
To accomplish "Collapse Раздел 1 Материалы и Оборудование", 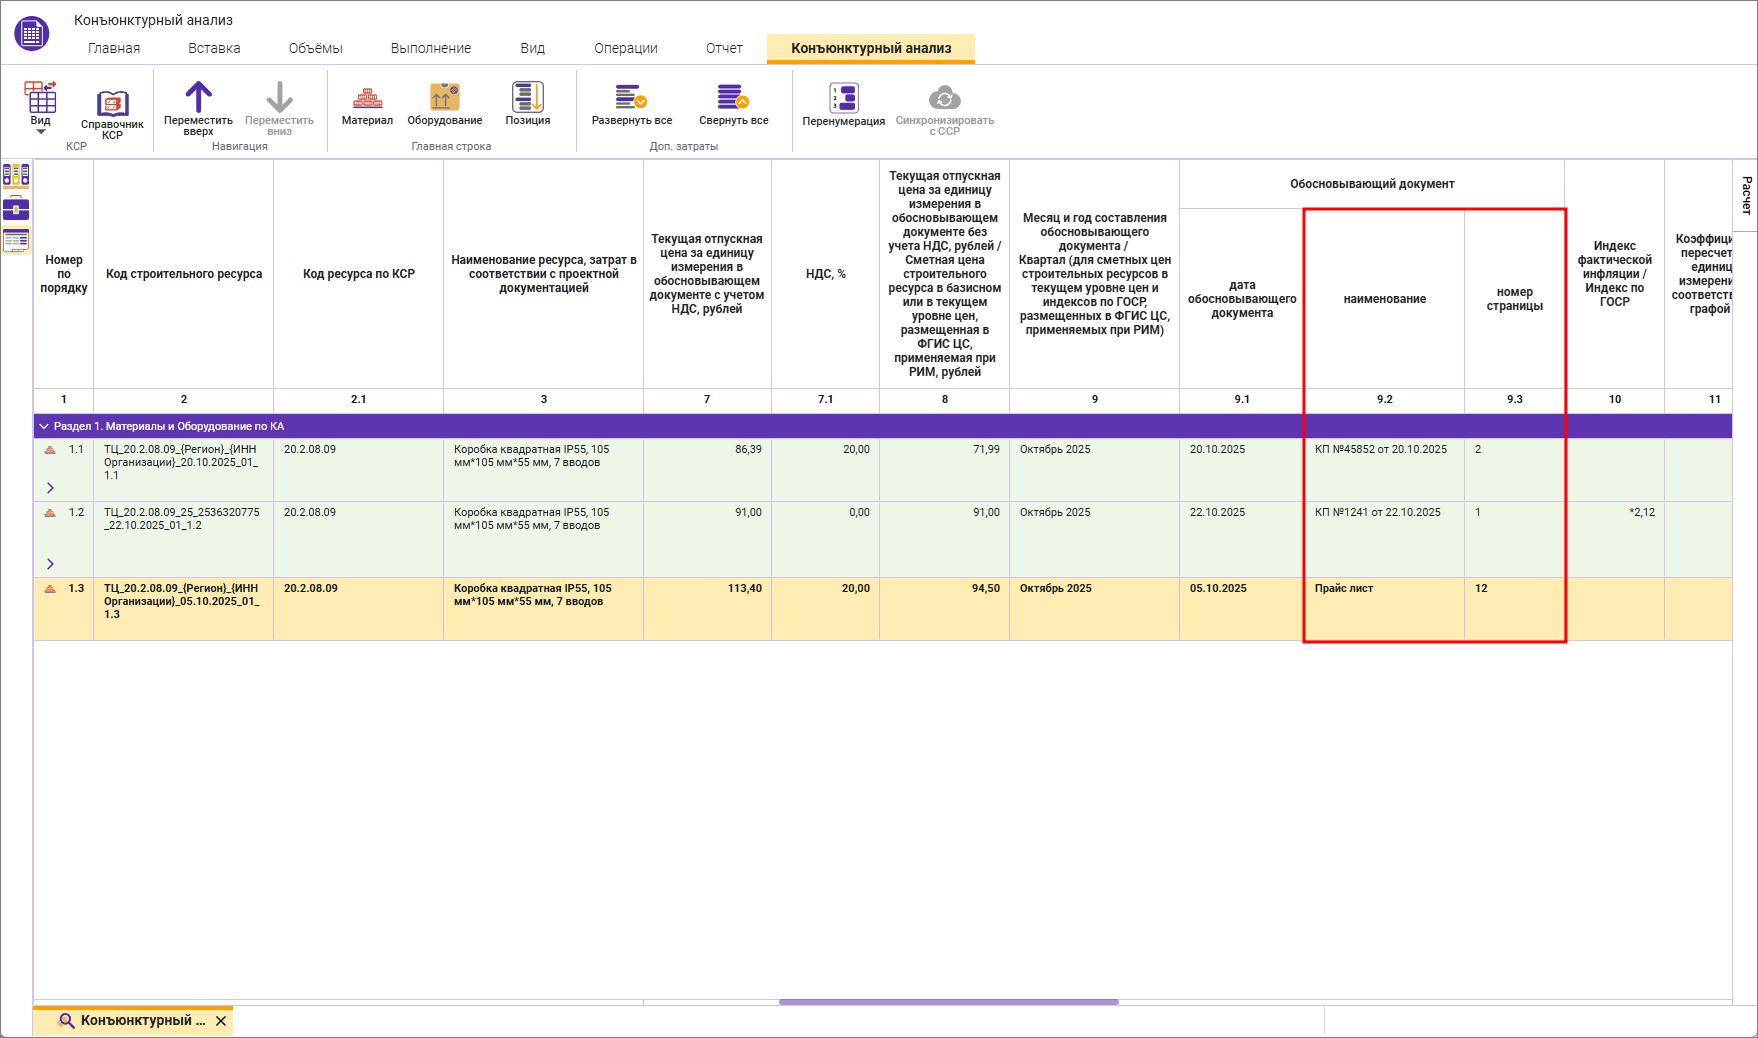I will [44, 426].
